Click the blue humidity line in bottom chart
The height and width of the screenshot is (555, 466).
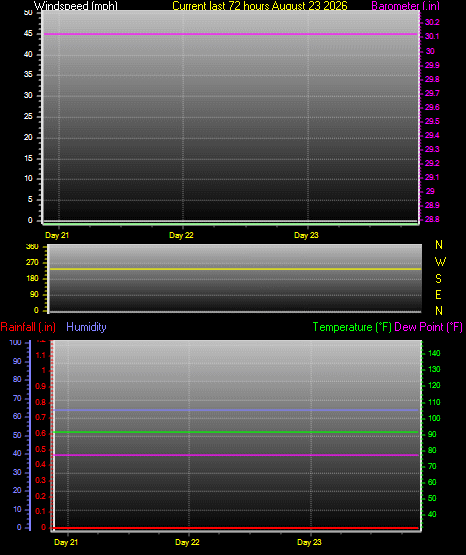pos(236,410)
